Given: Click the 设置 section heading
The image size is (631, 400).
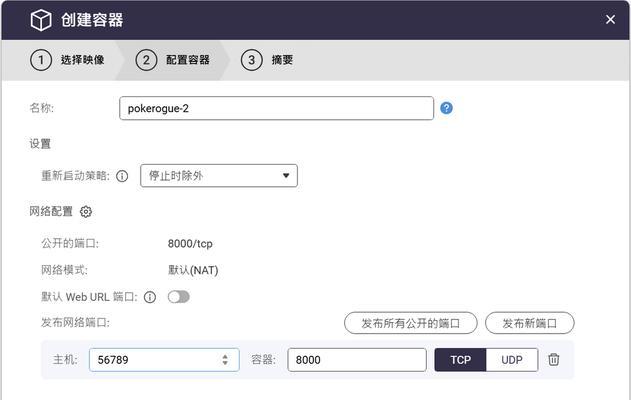Looking at the screenshot, I should click(40, 144).
